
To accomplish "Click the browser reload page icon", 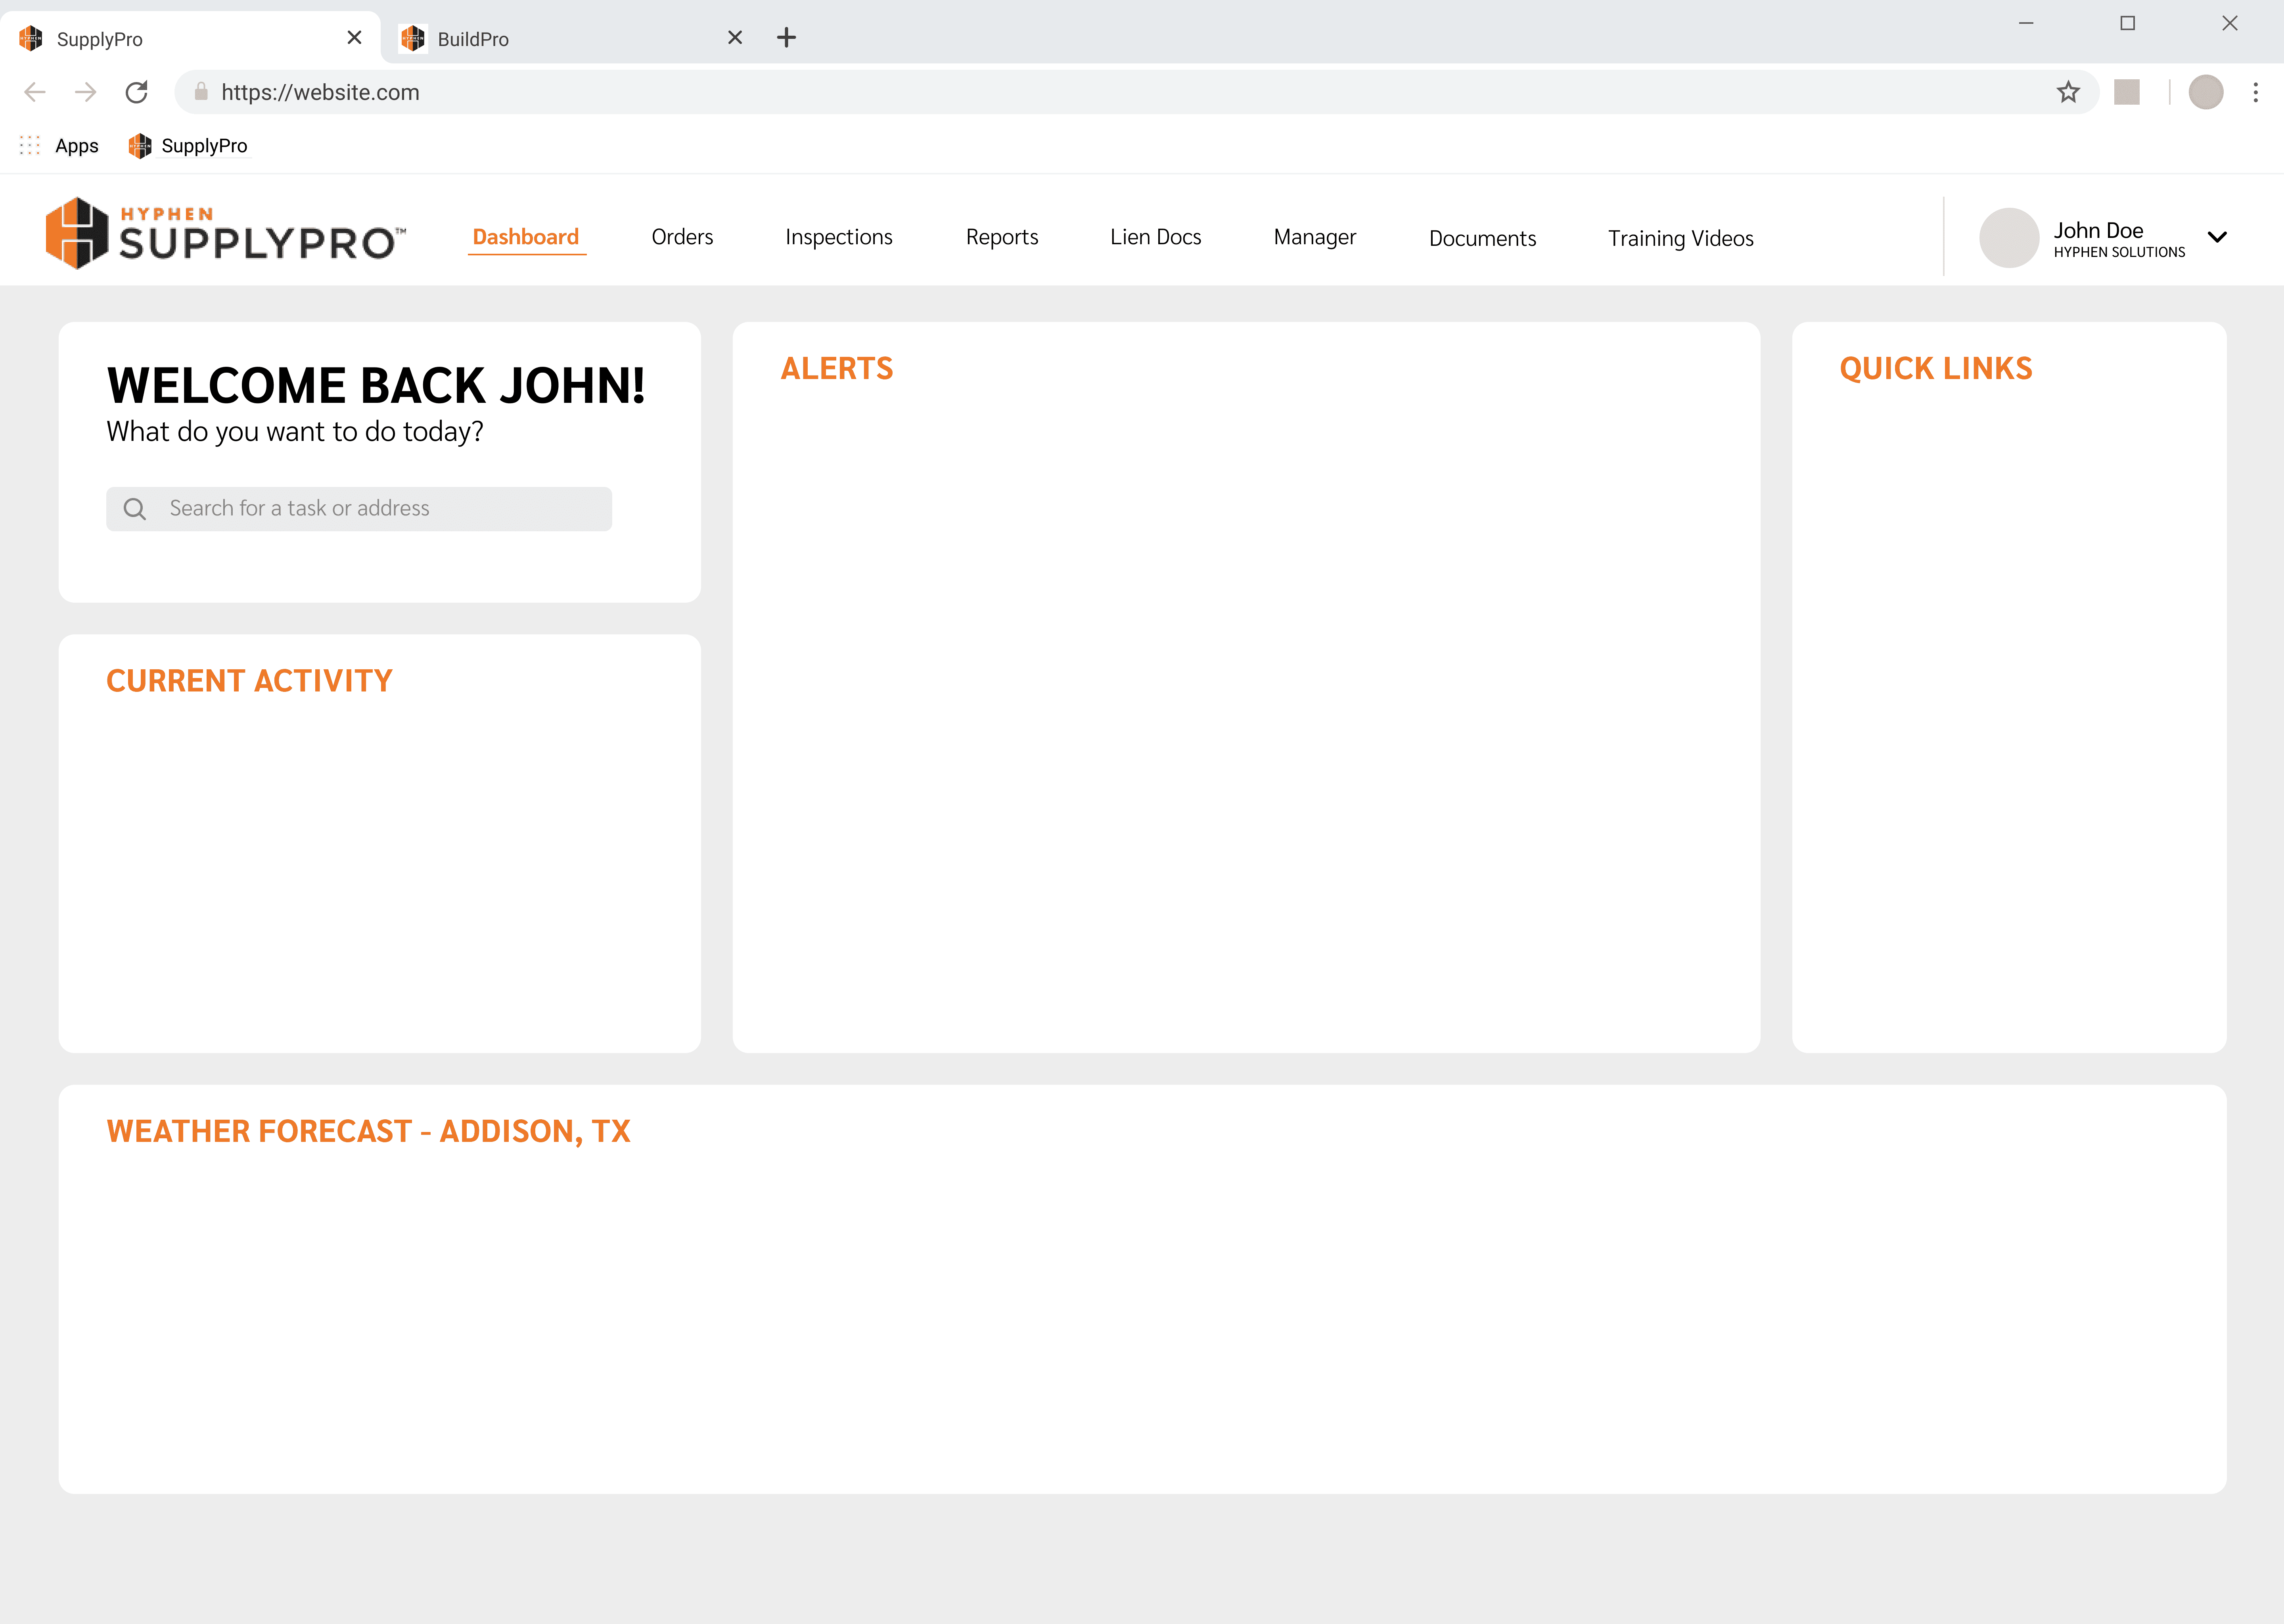I will tap(137, 92).
